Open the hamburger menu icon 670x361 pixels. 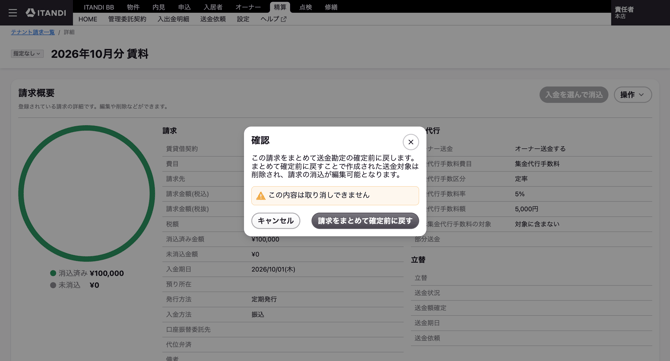point(13,13)
